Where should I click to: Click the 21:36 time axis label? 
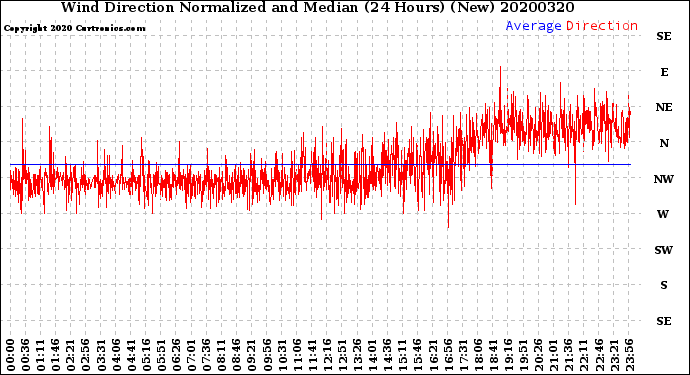[x=568, y=355]
